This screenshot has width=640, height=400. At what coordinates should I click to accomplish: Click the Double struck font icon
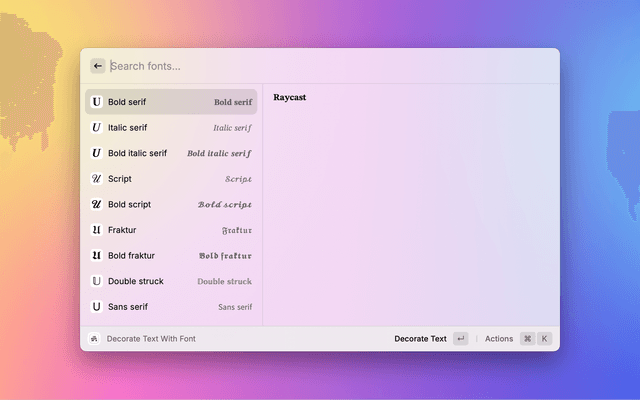click(x=96, y=281)
